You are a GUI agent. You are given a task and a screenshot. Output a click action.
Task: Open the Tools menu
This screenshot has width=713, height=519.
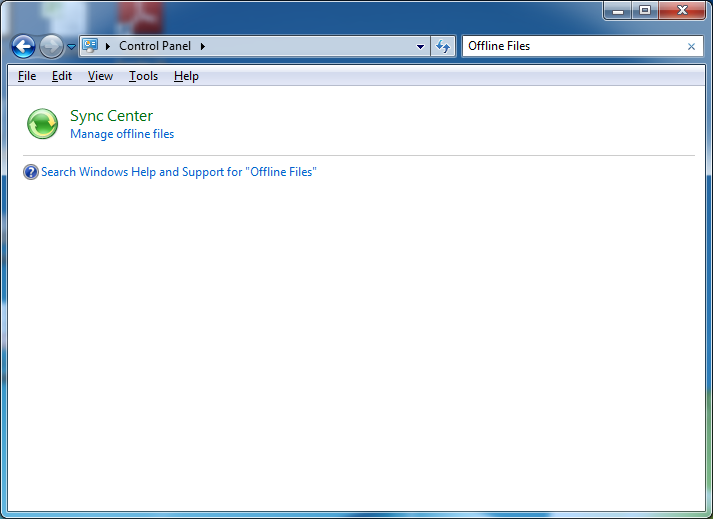click(143, 76)
